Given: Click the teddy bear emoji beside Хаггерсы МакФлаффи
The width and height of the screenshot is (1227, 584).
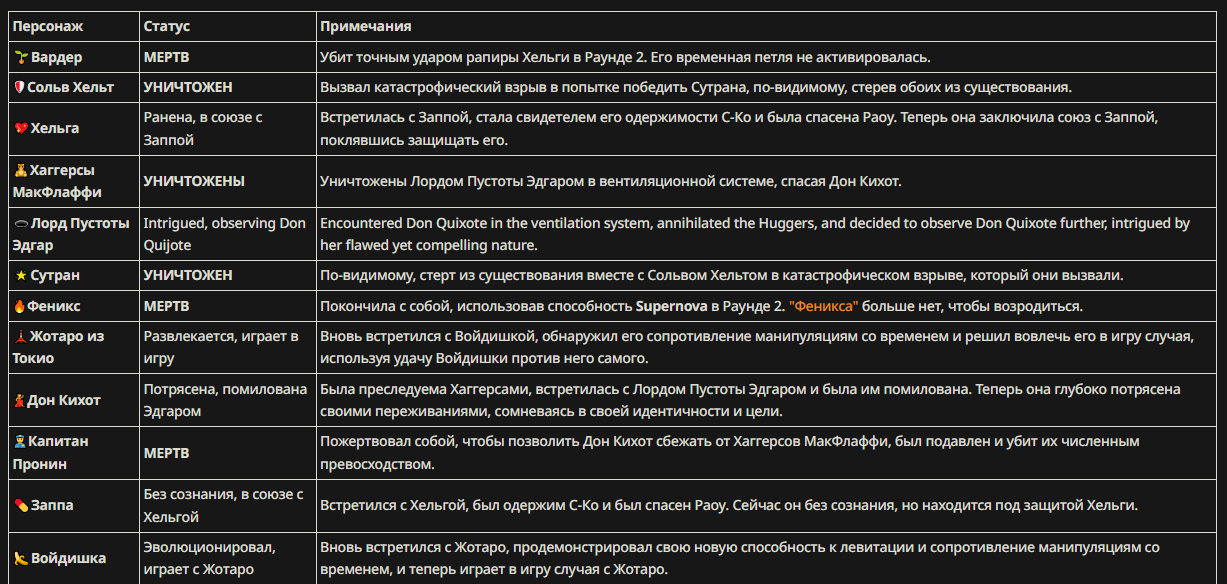Looking at the screenshot, I should pyautogui.click(x=19, y=171).
